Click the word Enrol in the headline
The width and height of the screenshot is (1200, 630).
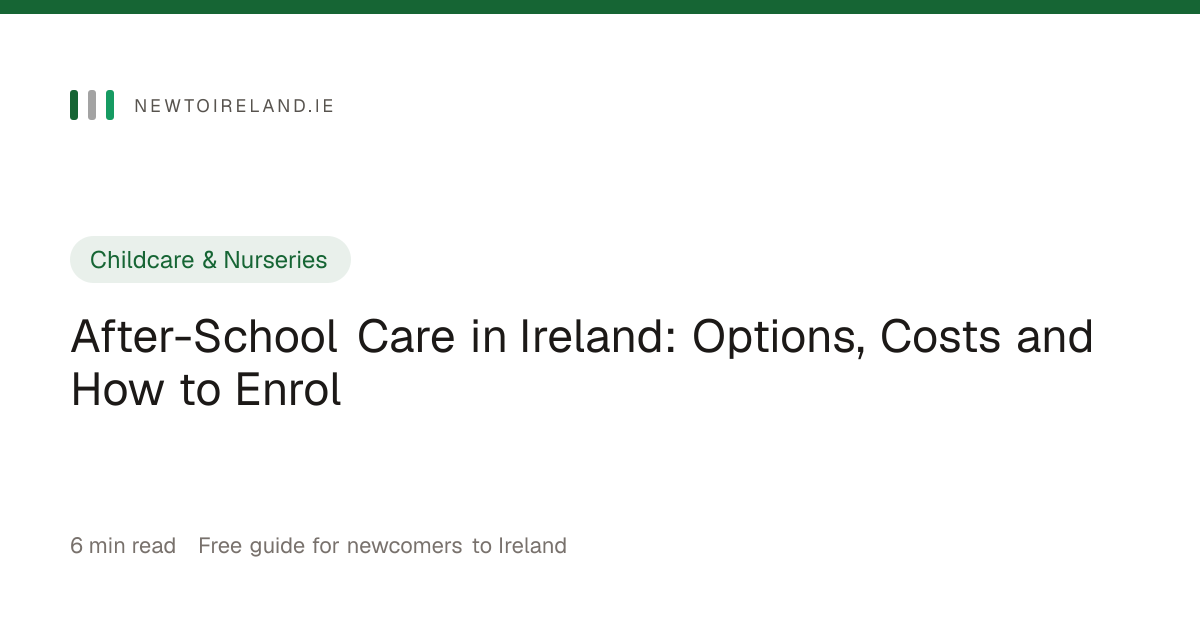[x=288, y=390]
